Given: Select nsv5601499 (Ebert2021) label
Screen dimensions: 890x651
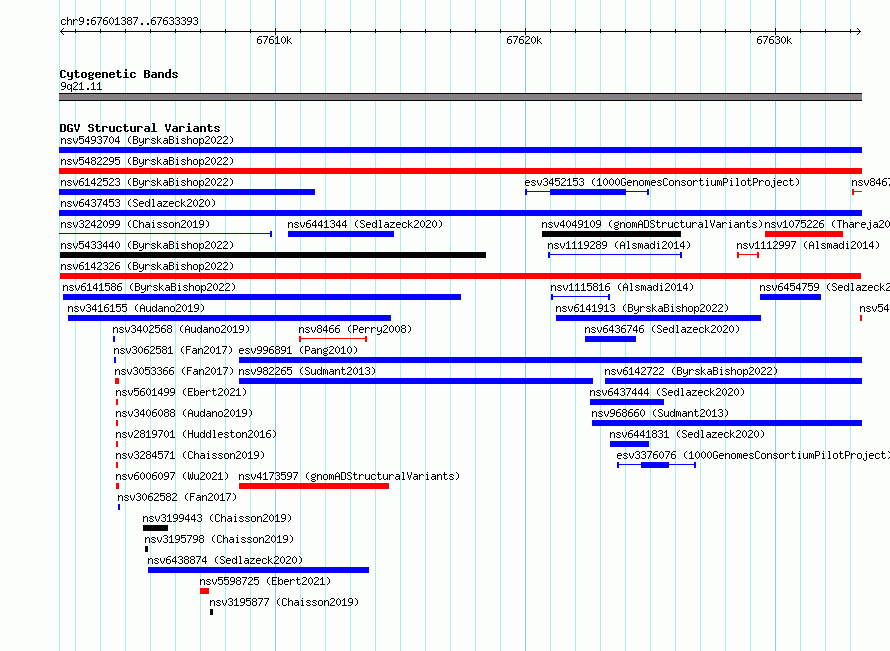Looking at the screenshot, I should pyautogui.click(x=181, y=392).
